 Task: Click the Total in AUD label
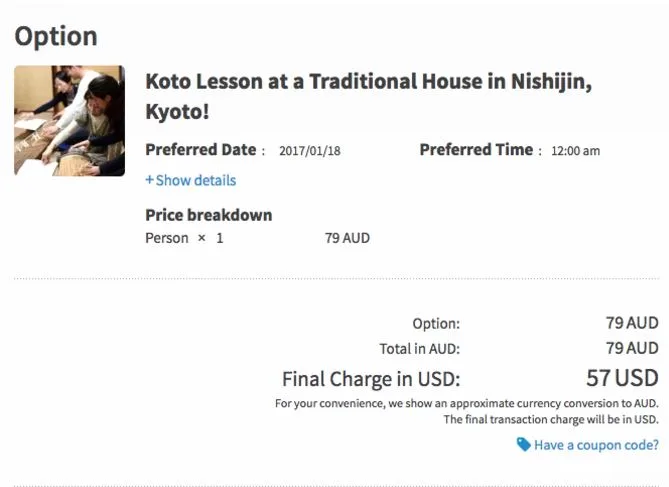pyautogui.click(x=420, y=348)
